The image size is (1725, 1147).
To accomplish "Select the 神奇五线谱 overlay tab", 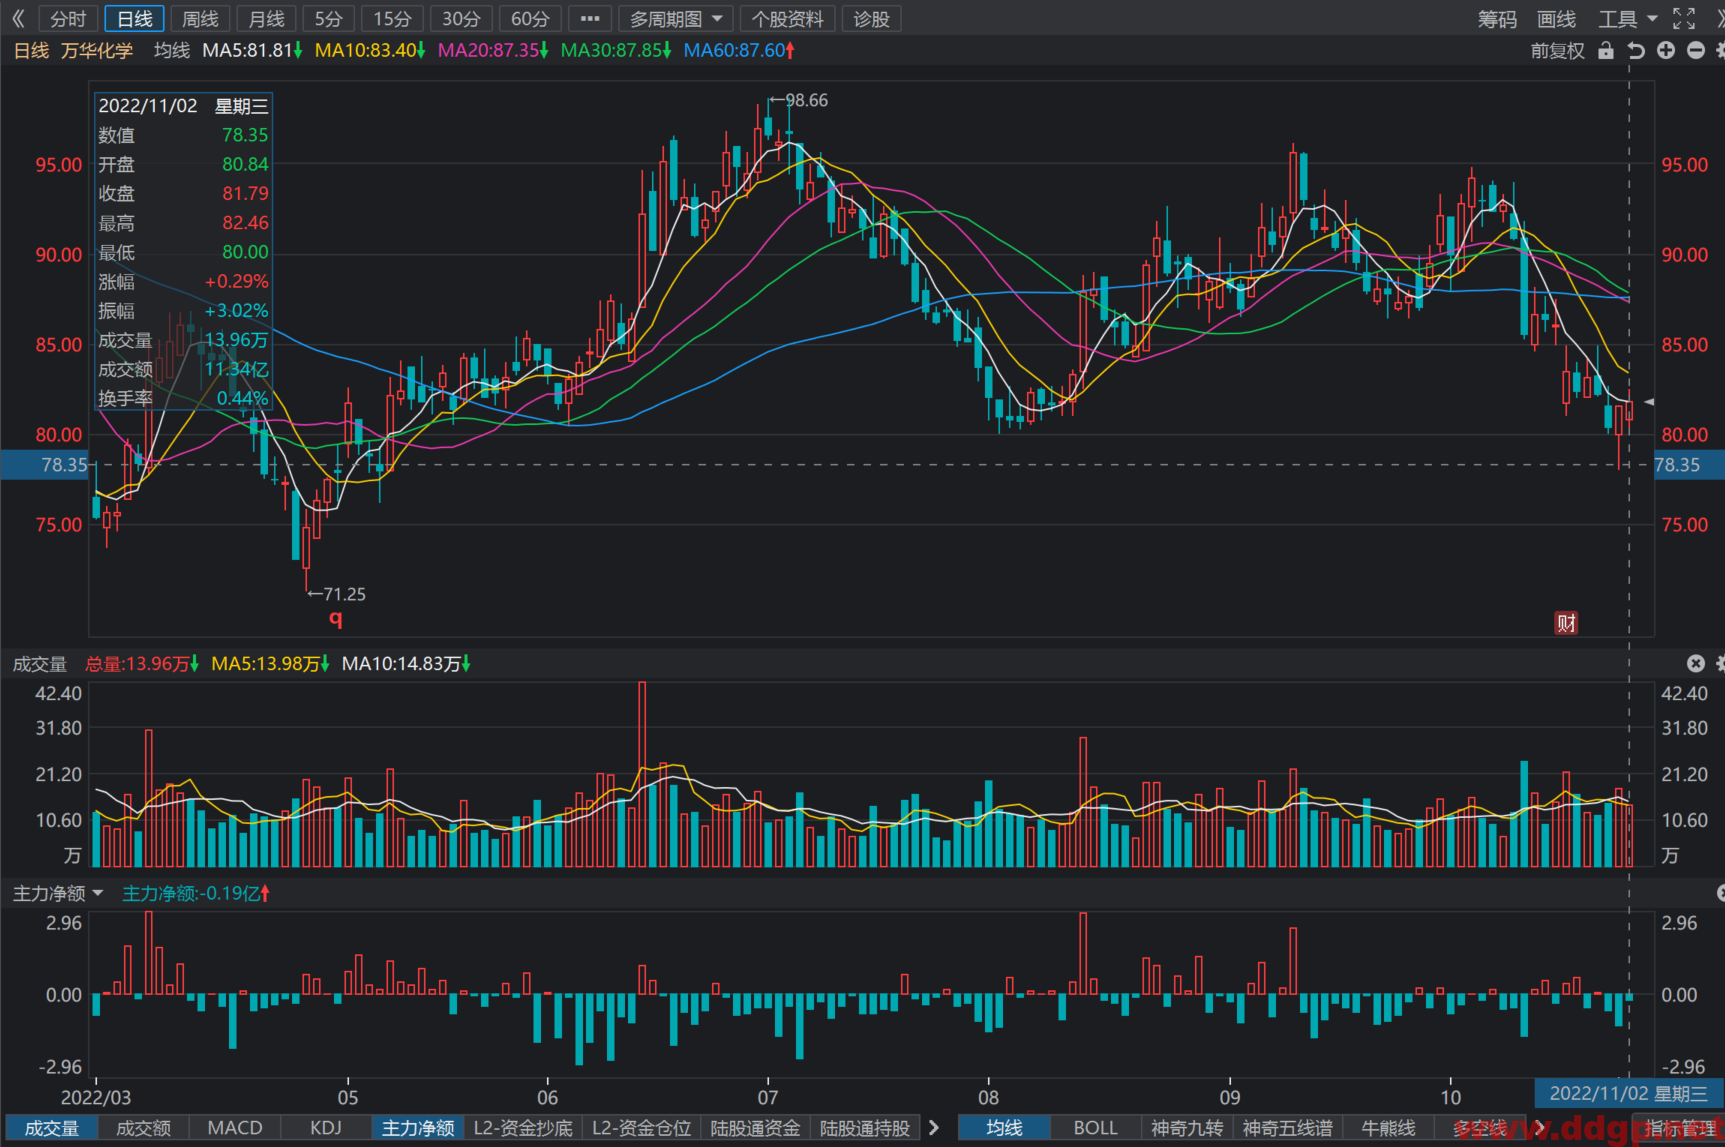I will click(1288, 1128).
